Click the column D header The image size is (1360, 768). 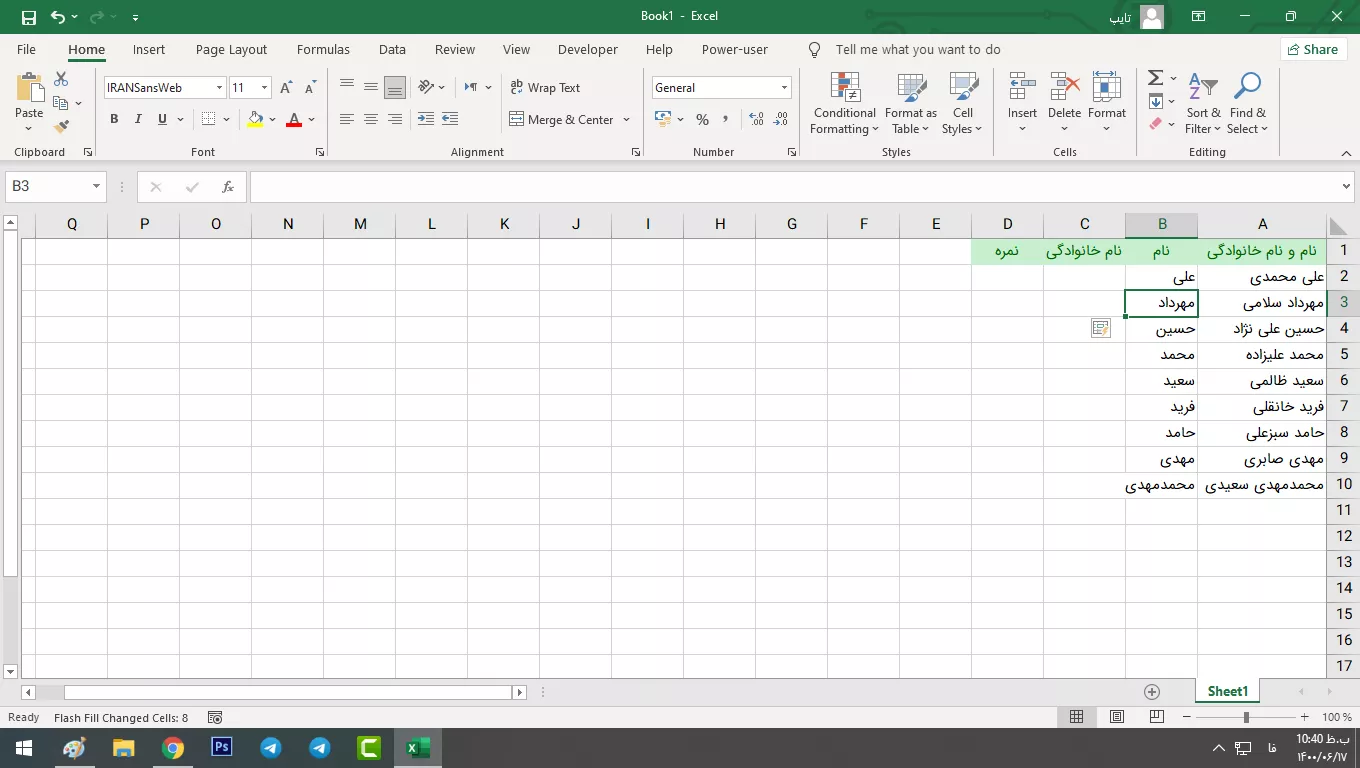coord(1007,224)
